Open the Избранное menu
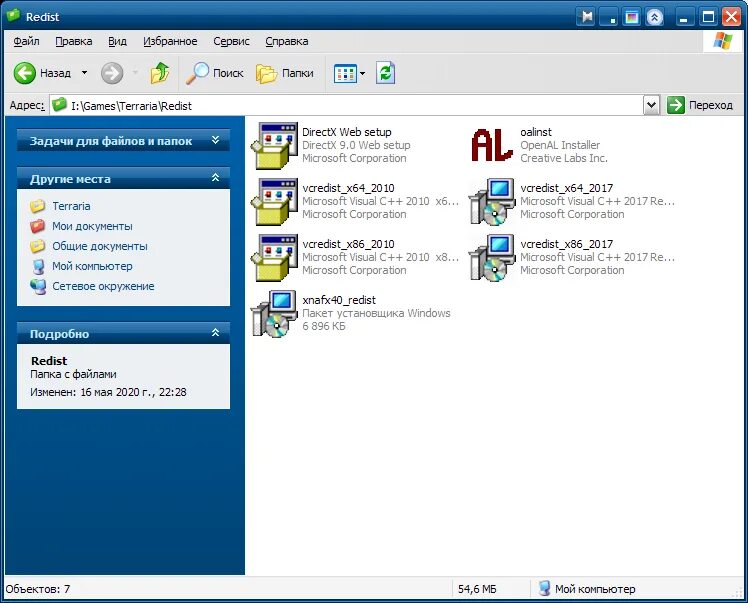The width and height of the screenshot is (748, 603). pyautogui.click(x=170, y=42)
